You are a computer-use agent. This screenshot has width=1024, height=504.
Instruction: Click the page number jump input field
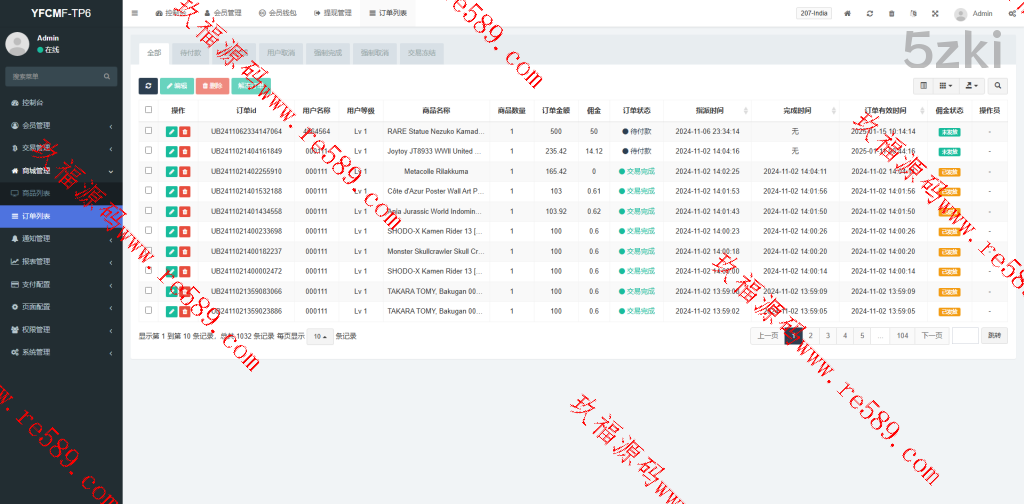tap(964, 336)
